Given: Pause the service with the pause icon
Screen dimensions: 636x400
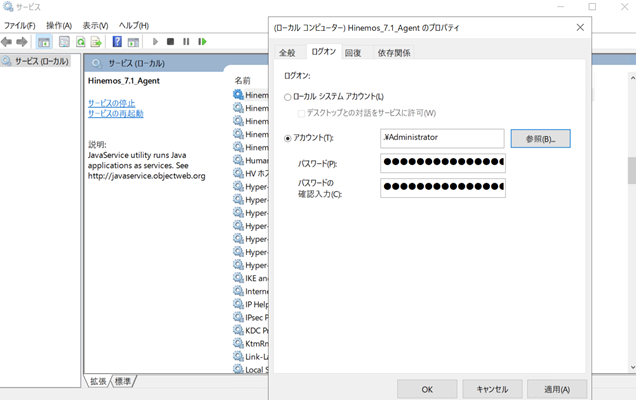Looking at the screenshot, I should pos(186,41).
